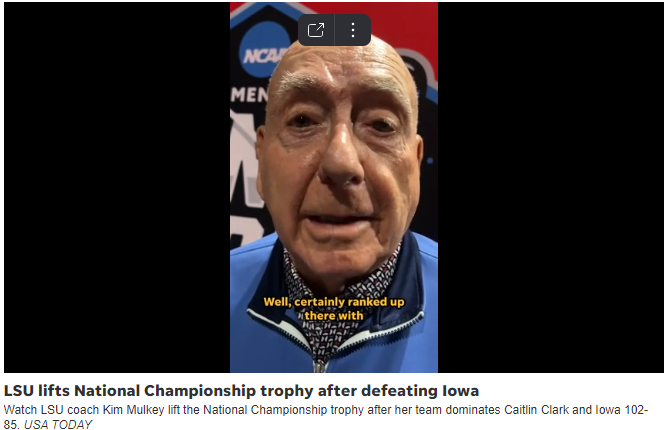This screenshot has height=430, width=669.
Task: Click the score 102- in the description
Action: click(x=636, y=410)
